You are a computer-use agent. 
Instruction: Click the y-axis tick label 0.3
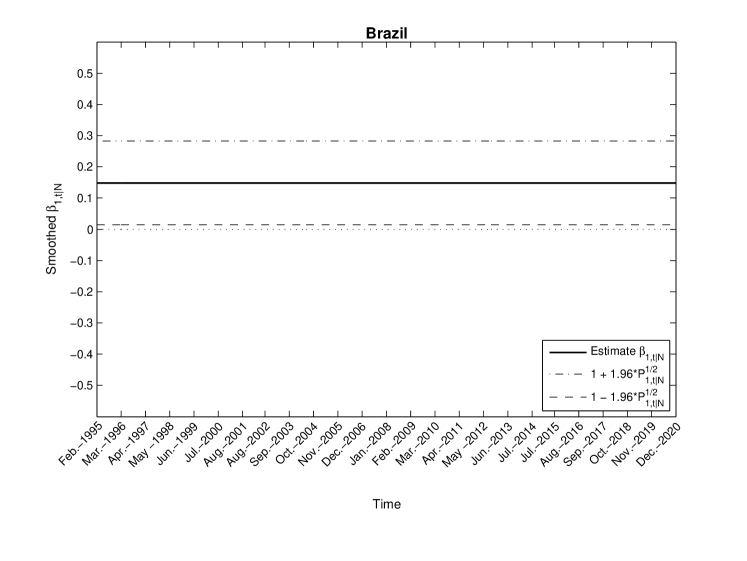(84, 136)
